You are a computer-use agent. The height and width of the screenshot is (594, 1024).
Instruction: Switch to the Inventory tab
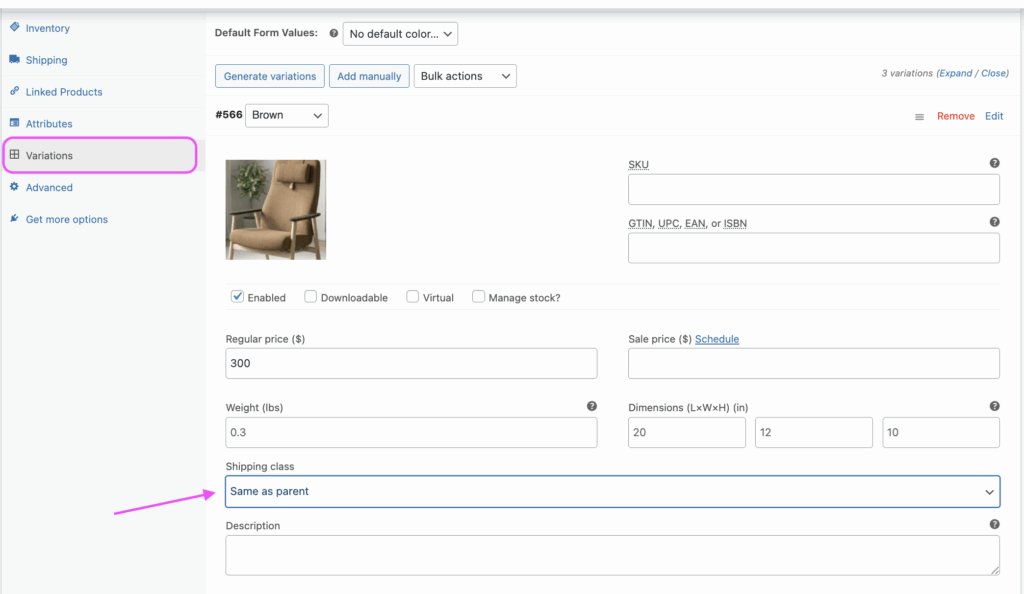[47, 28]
